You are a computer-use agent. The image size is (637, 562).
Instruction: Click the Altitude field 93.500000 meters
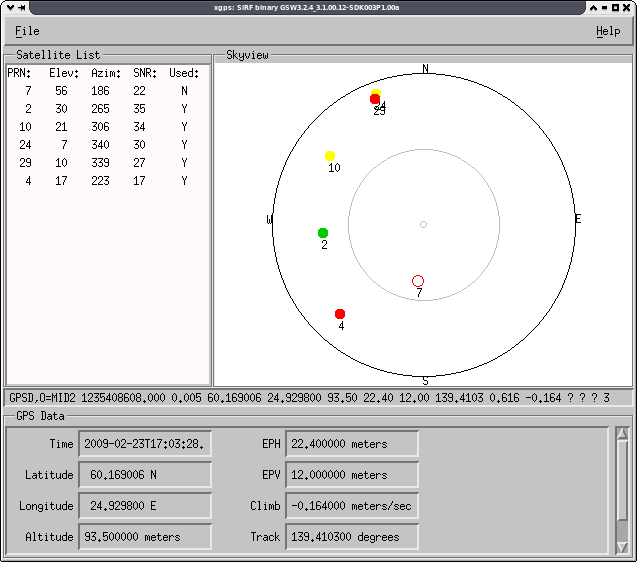click(x=145, y=537)
